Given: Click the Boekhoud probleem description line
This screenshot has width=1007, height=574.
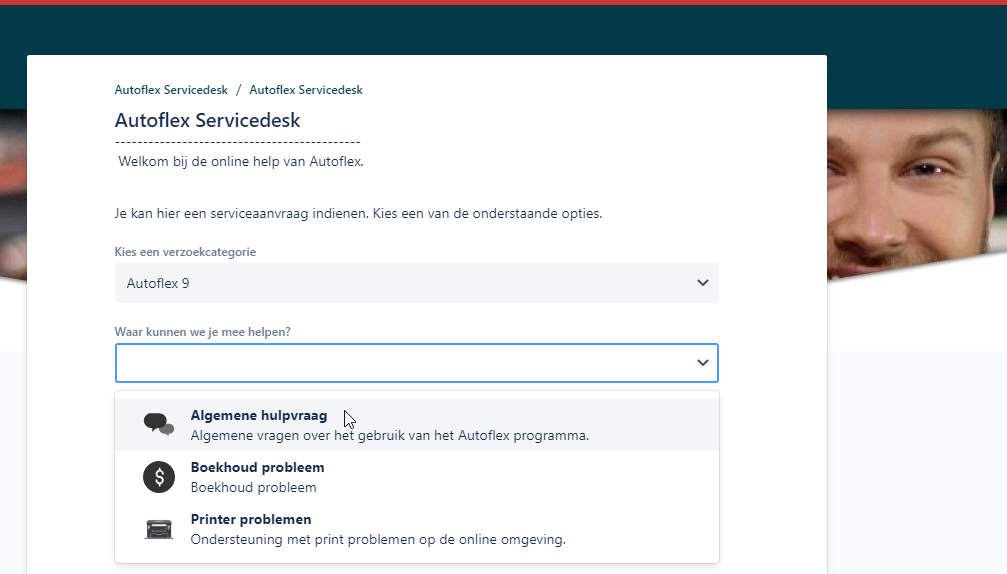Looking at the screenshot, I should tap(253, 487).
